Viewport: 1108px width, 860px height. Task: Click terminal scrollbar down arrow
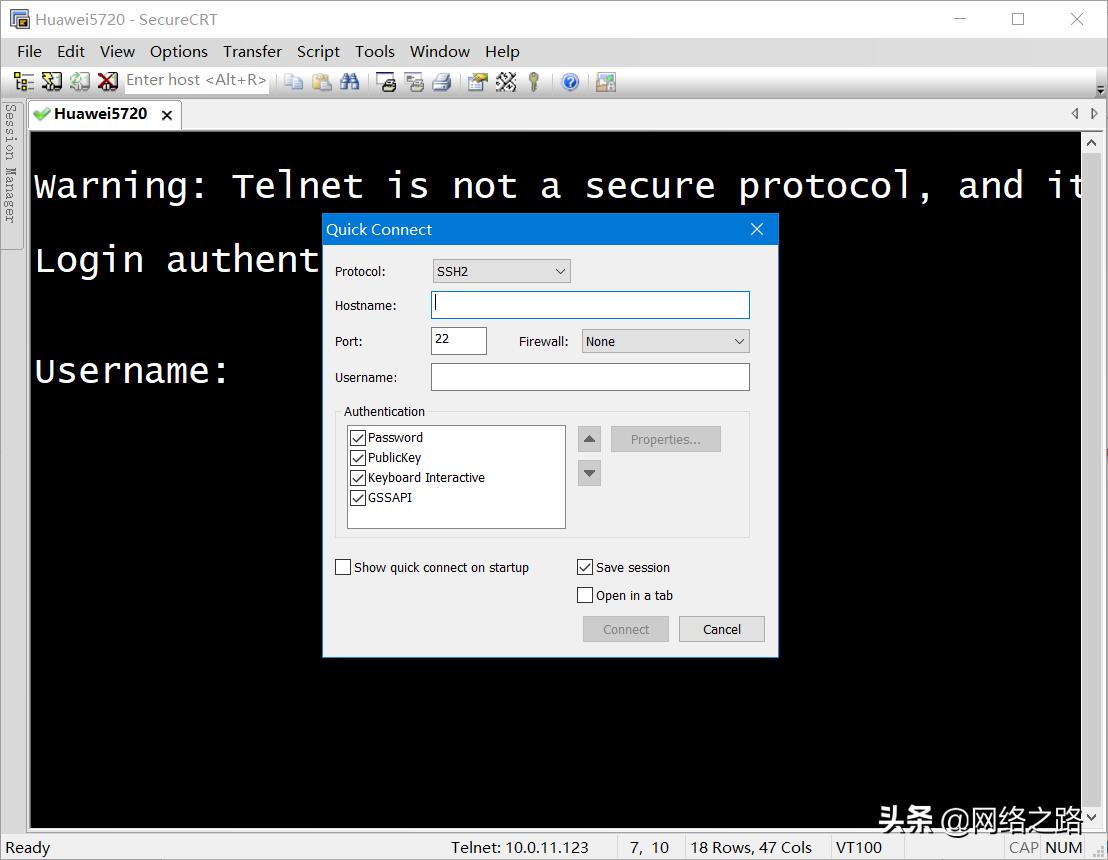tap(1092, 818)
